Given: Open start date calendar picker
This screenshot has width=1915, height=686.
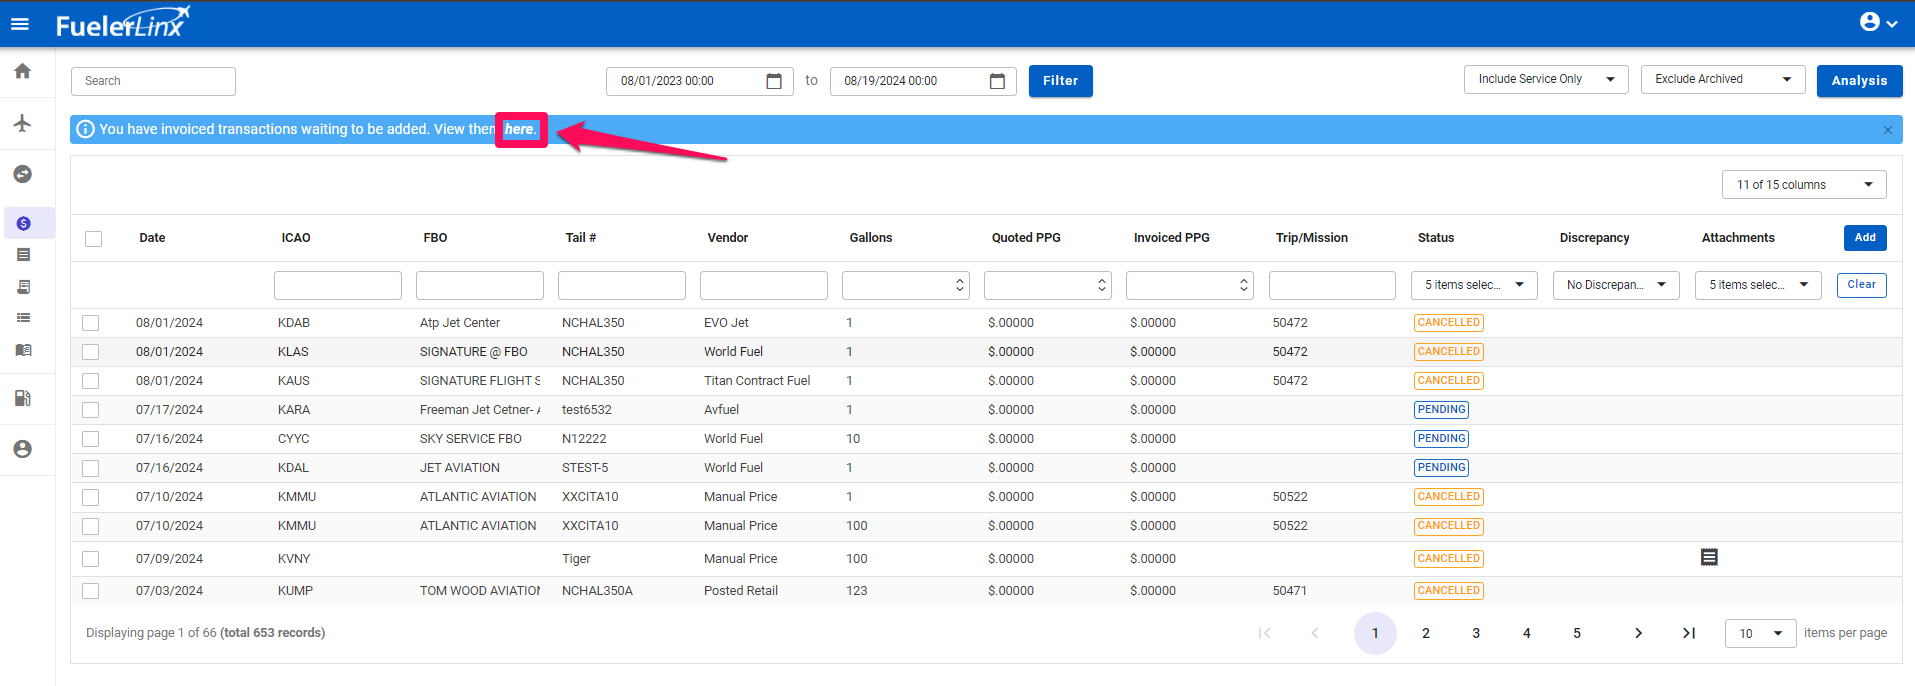Looking at the screenshot, I should point(773,81).
